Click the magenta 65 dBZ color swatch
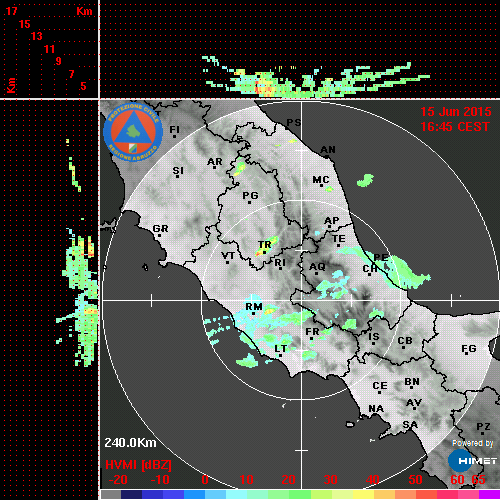Image resolution: width=500 pixels, height=500 pixels. click(489, 495)
